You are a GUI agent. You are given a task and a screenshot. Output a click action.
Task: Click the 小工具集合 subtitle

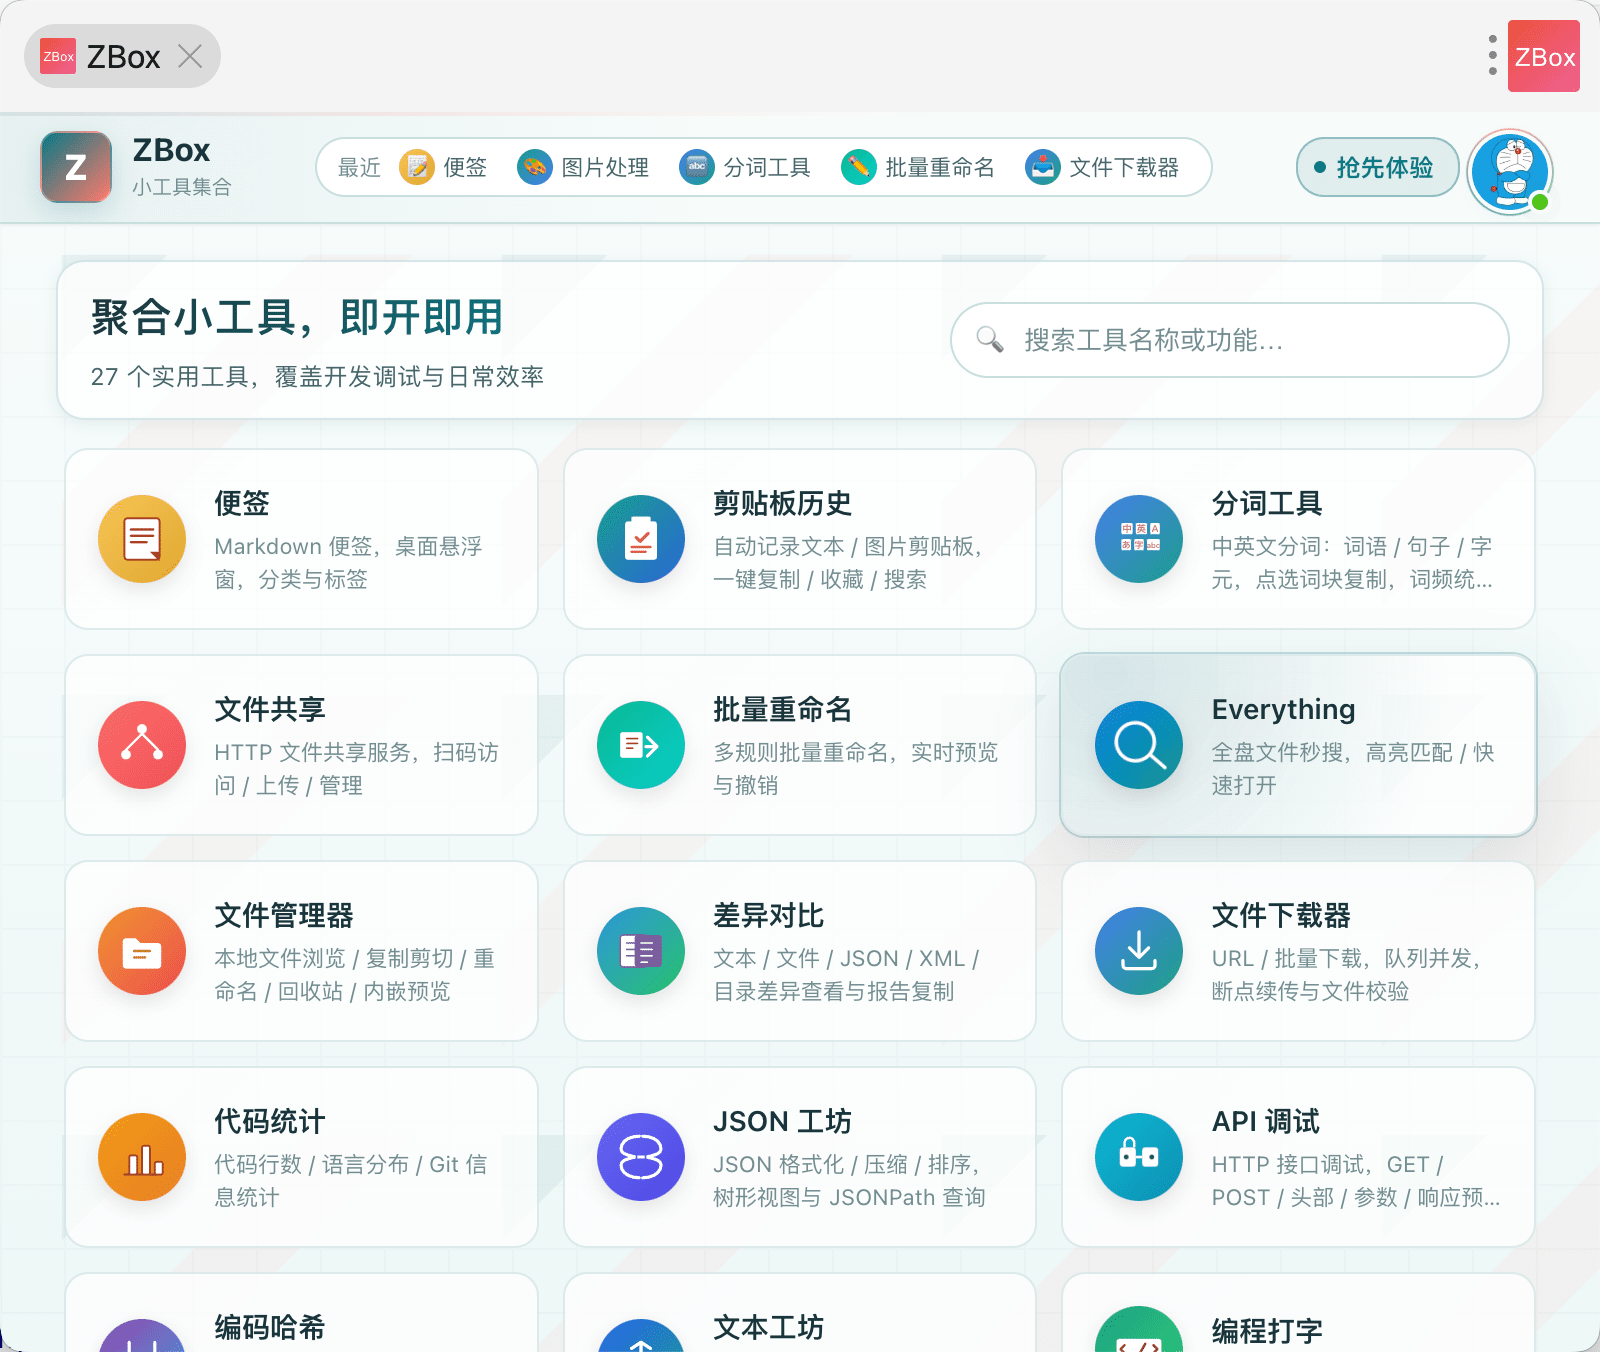(x=182, y=187)
